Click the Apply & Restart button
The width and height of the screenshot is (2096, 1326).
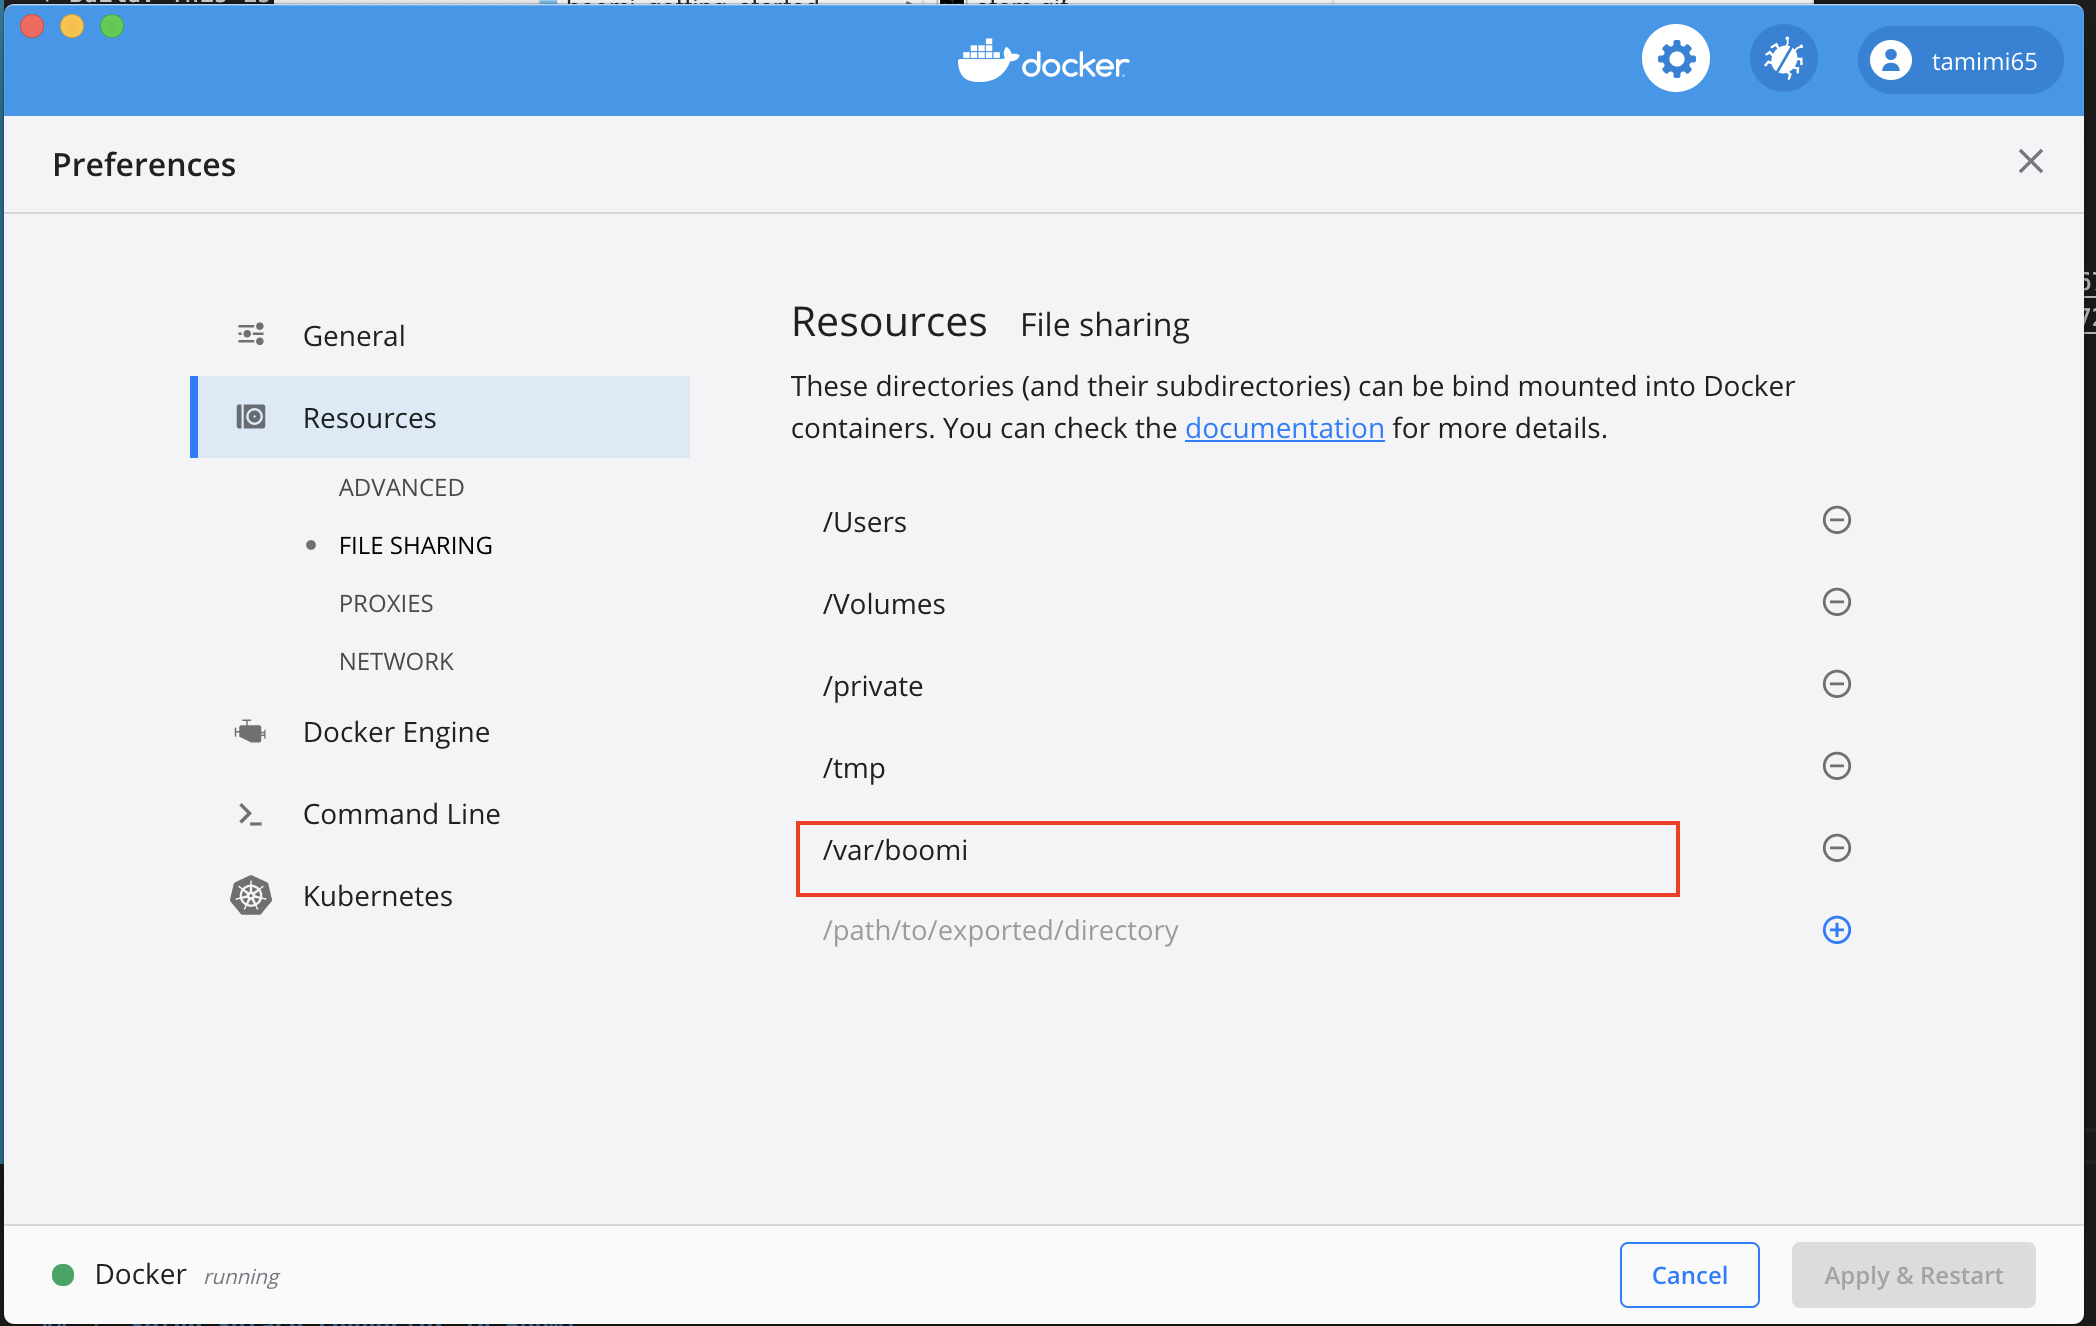pyautogui.click(x=1912, y=1275)
